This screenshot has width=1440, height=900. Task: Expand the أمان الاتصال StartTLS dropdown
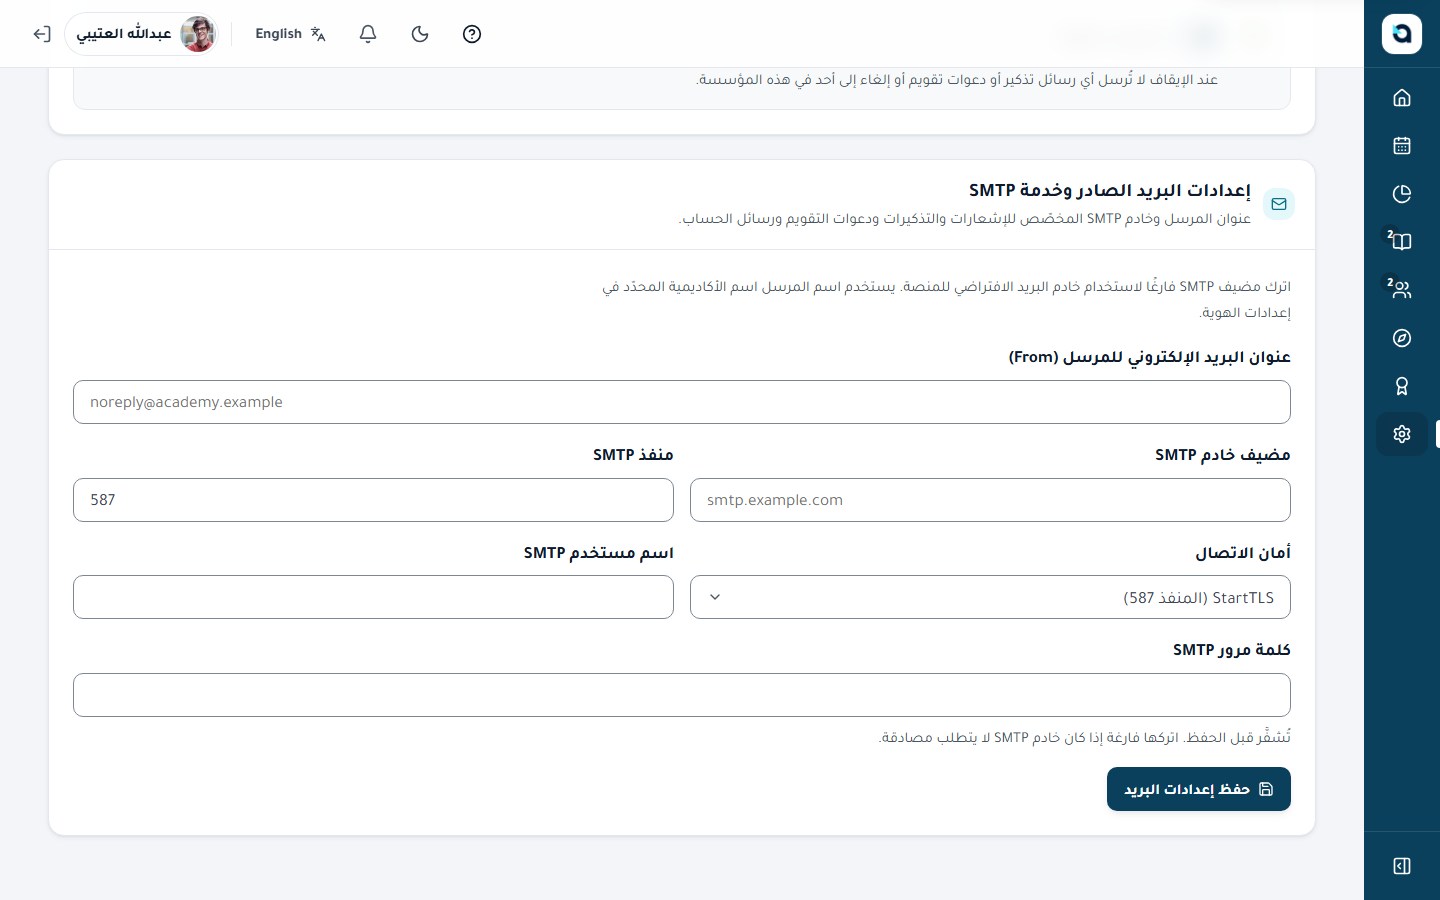click(x=990, y=597)
